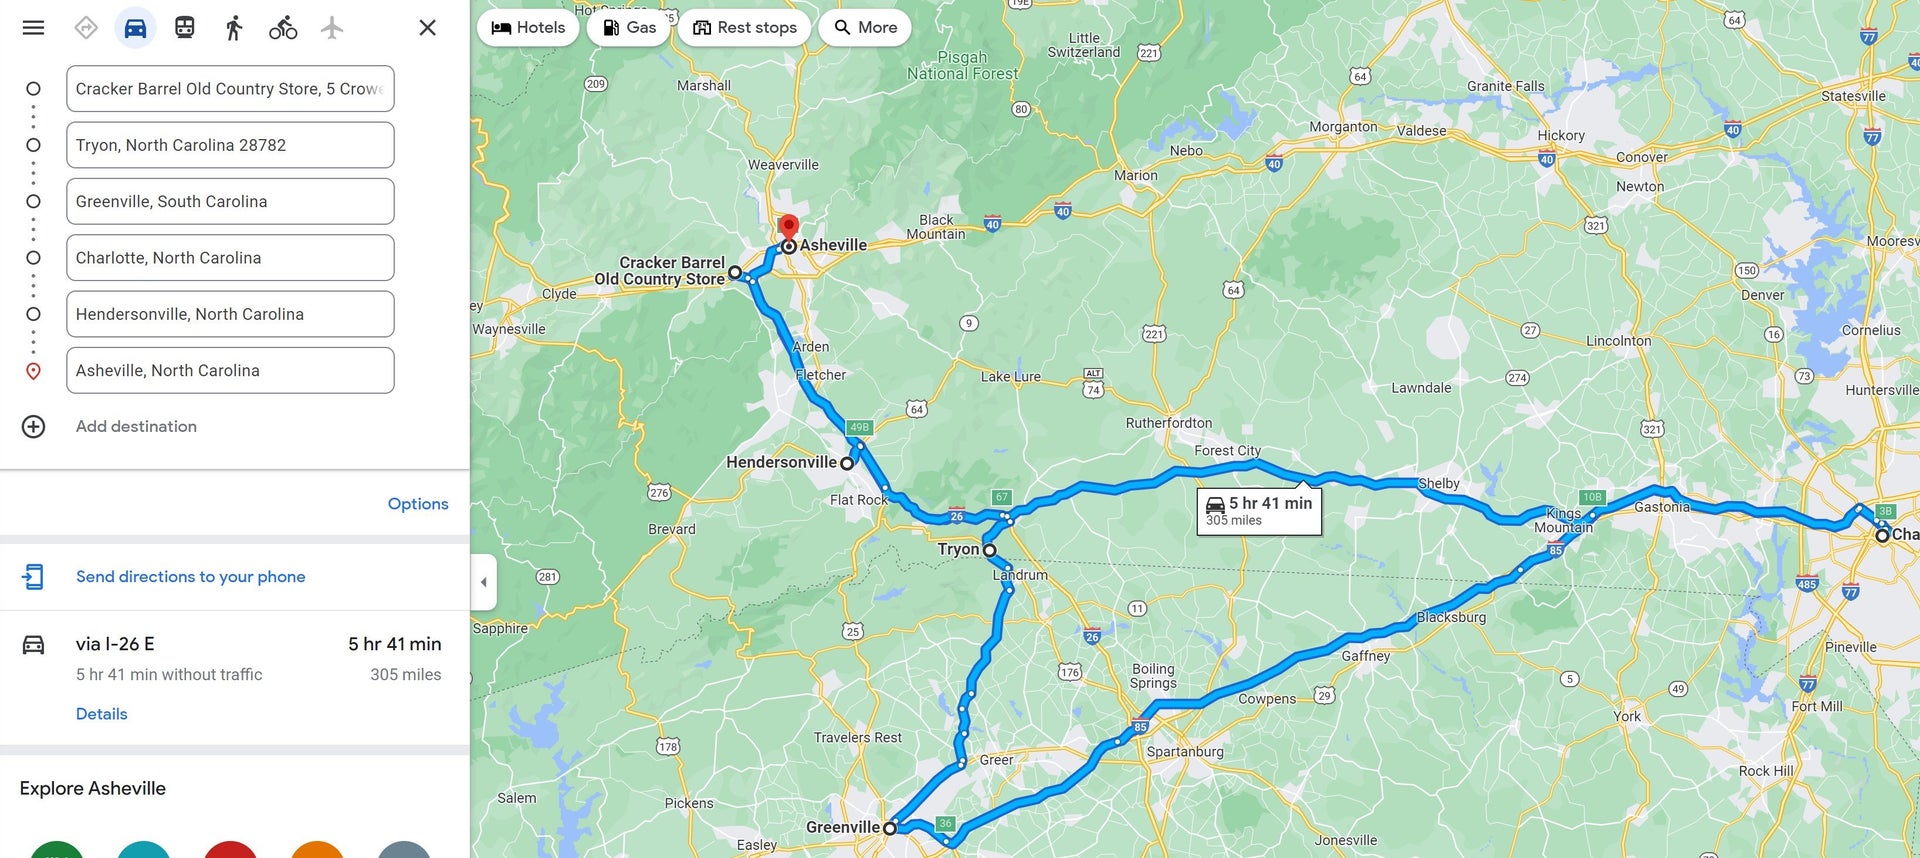Expand route Options
Viewport: 1920px width, 858px height.
[418, 504]
